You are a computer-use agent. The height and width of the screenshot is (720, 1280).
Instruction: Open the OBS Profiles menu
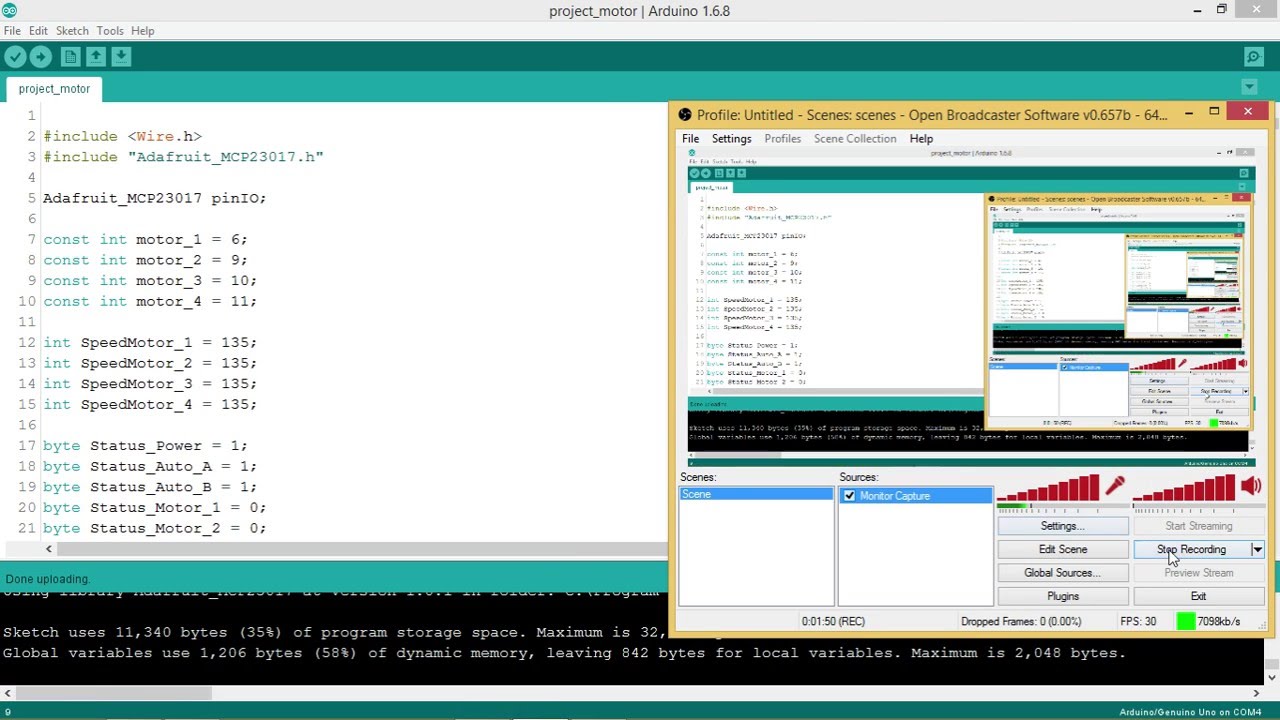tap(783, 139)
